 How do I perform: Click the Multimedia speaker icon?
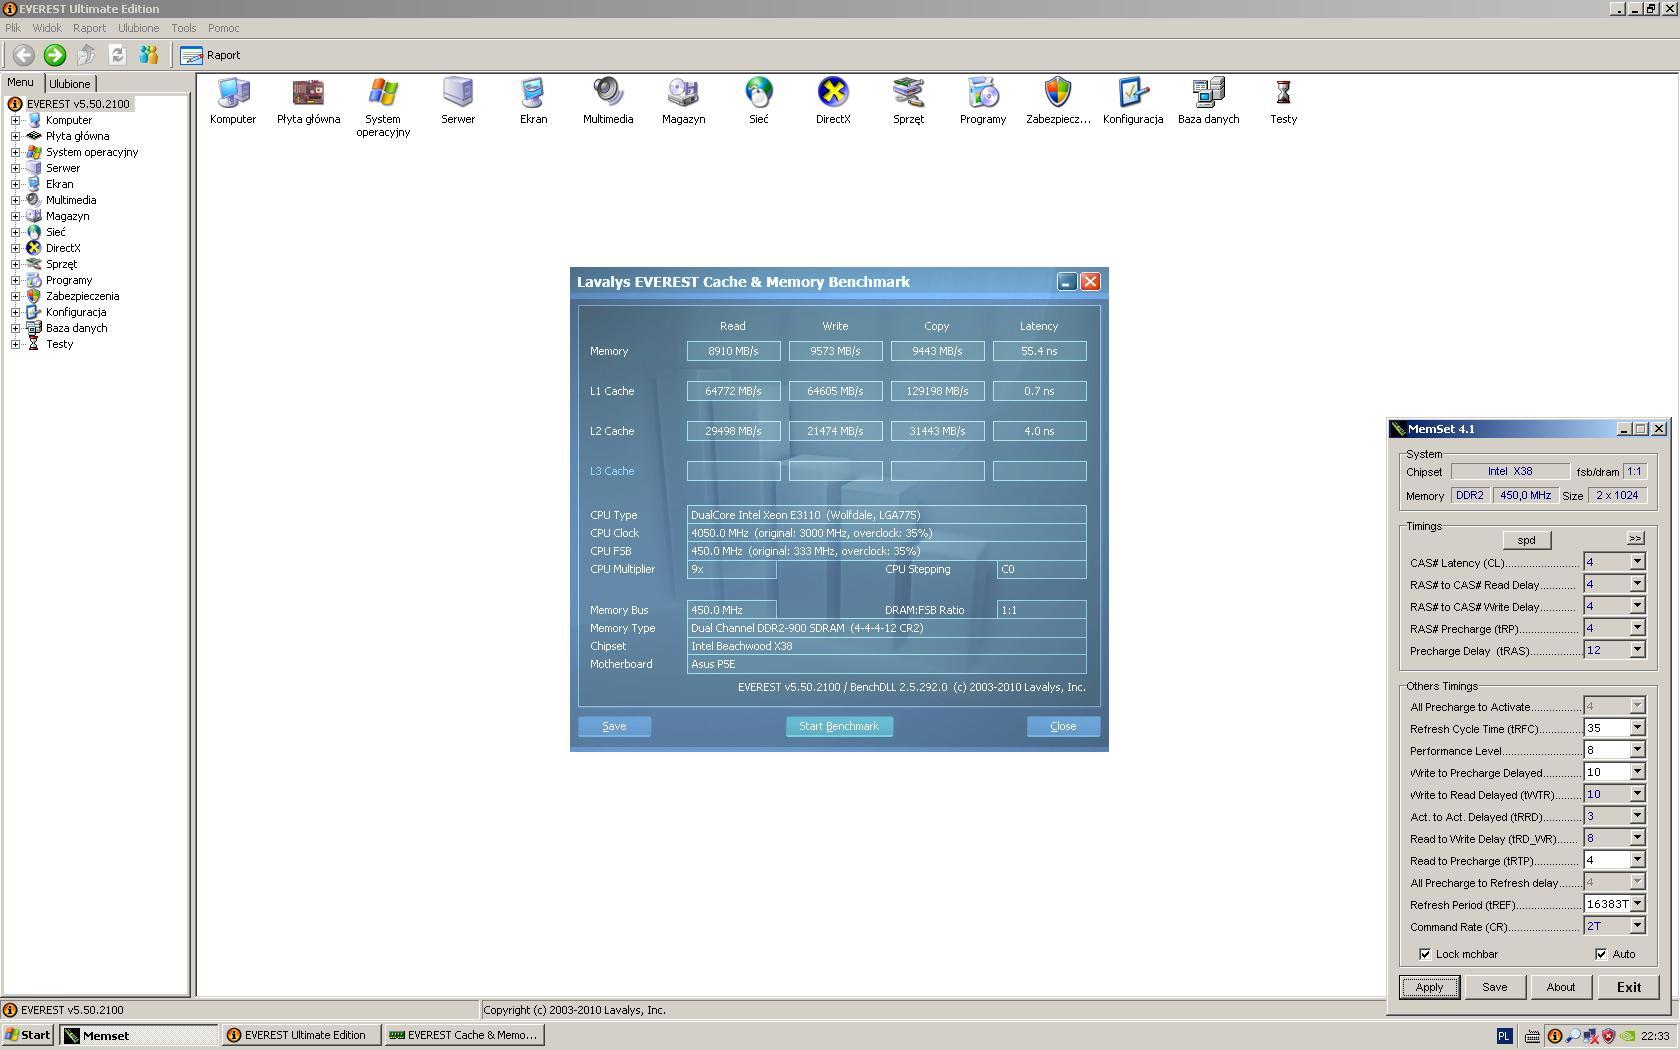(608, 93)
